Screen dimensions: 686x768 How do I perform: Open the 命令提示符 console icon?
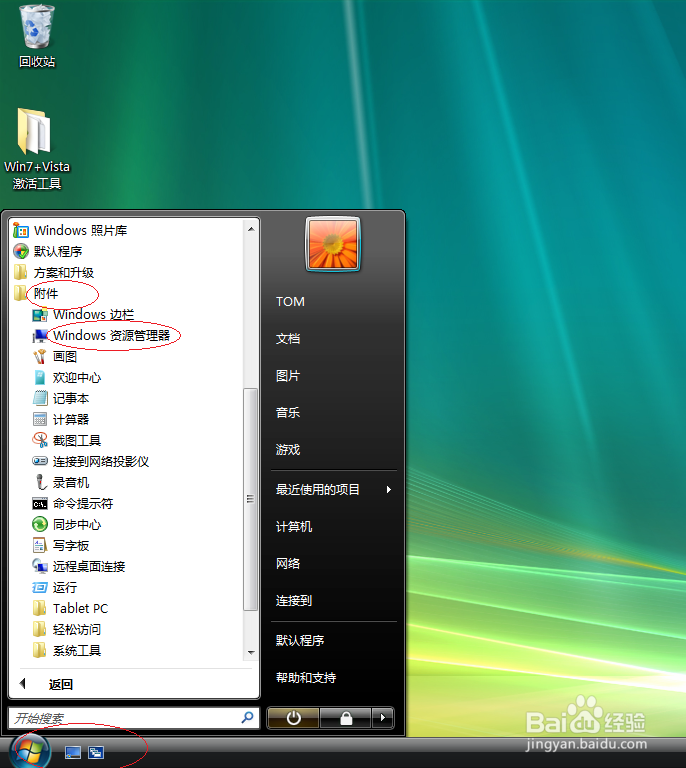[x=40, y=504]
